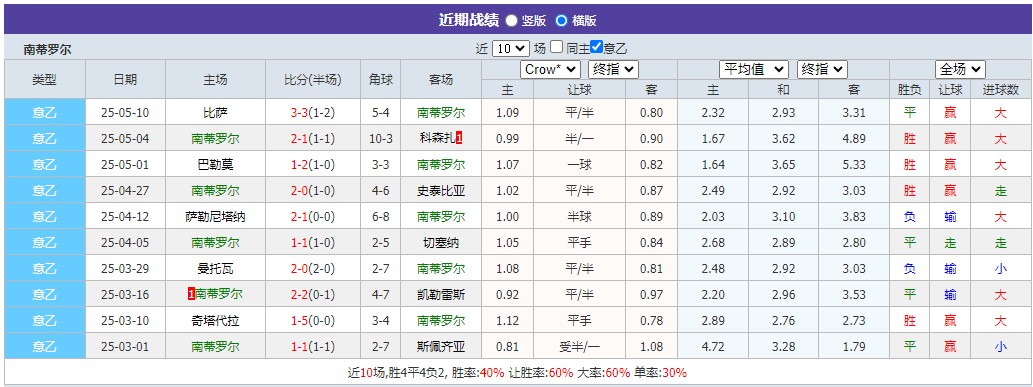Click home team 奇塔代拉 in 25-03-10 row
The height and width of the screenshot is (387, 1033).
215,320
